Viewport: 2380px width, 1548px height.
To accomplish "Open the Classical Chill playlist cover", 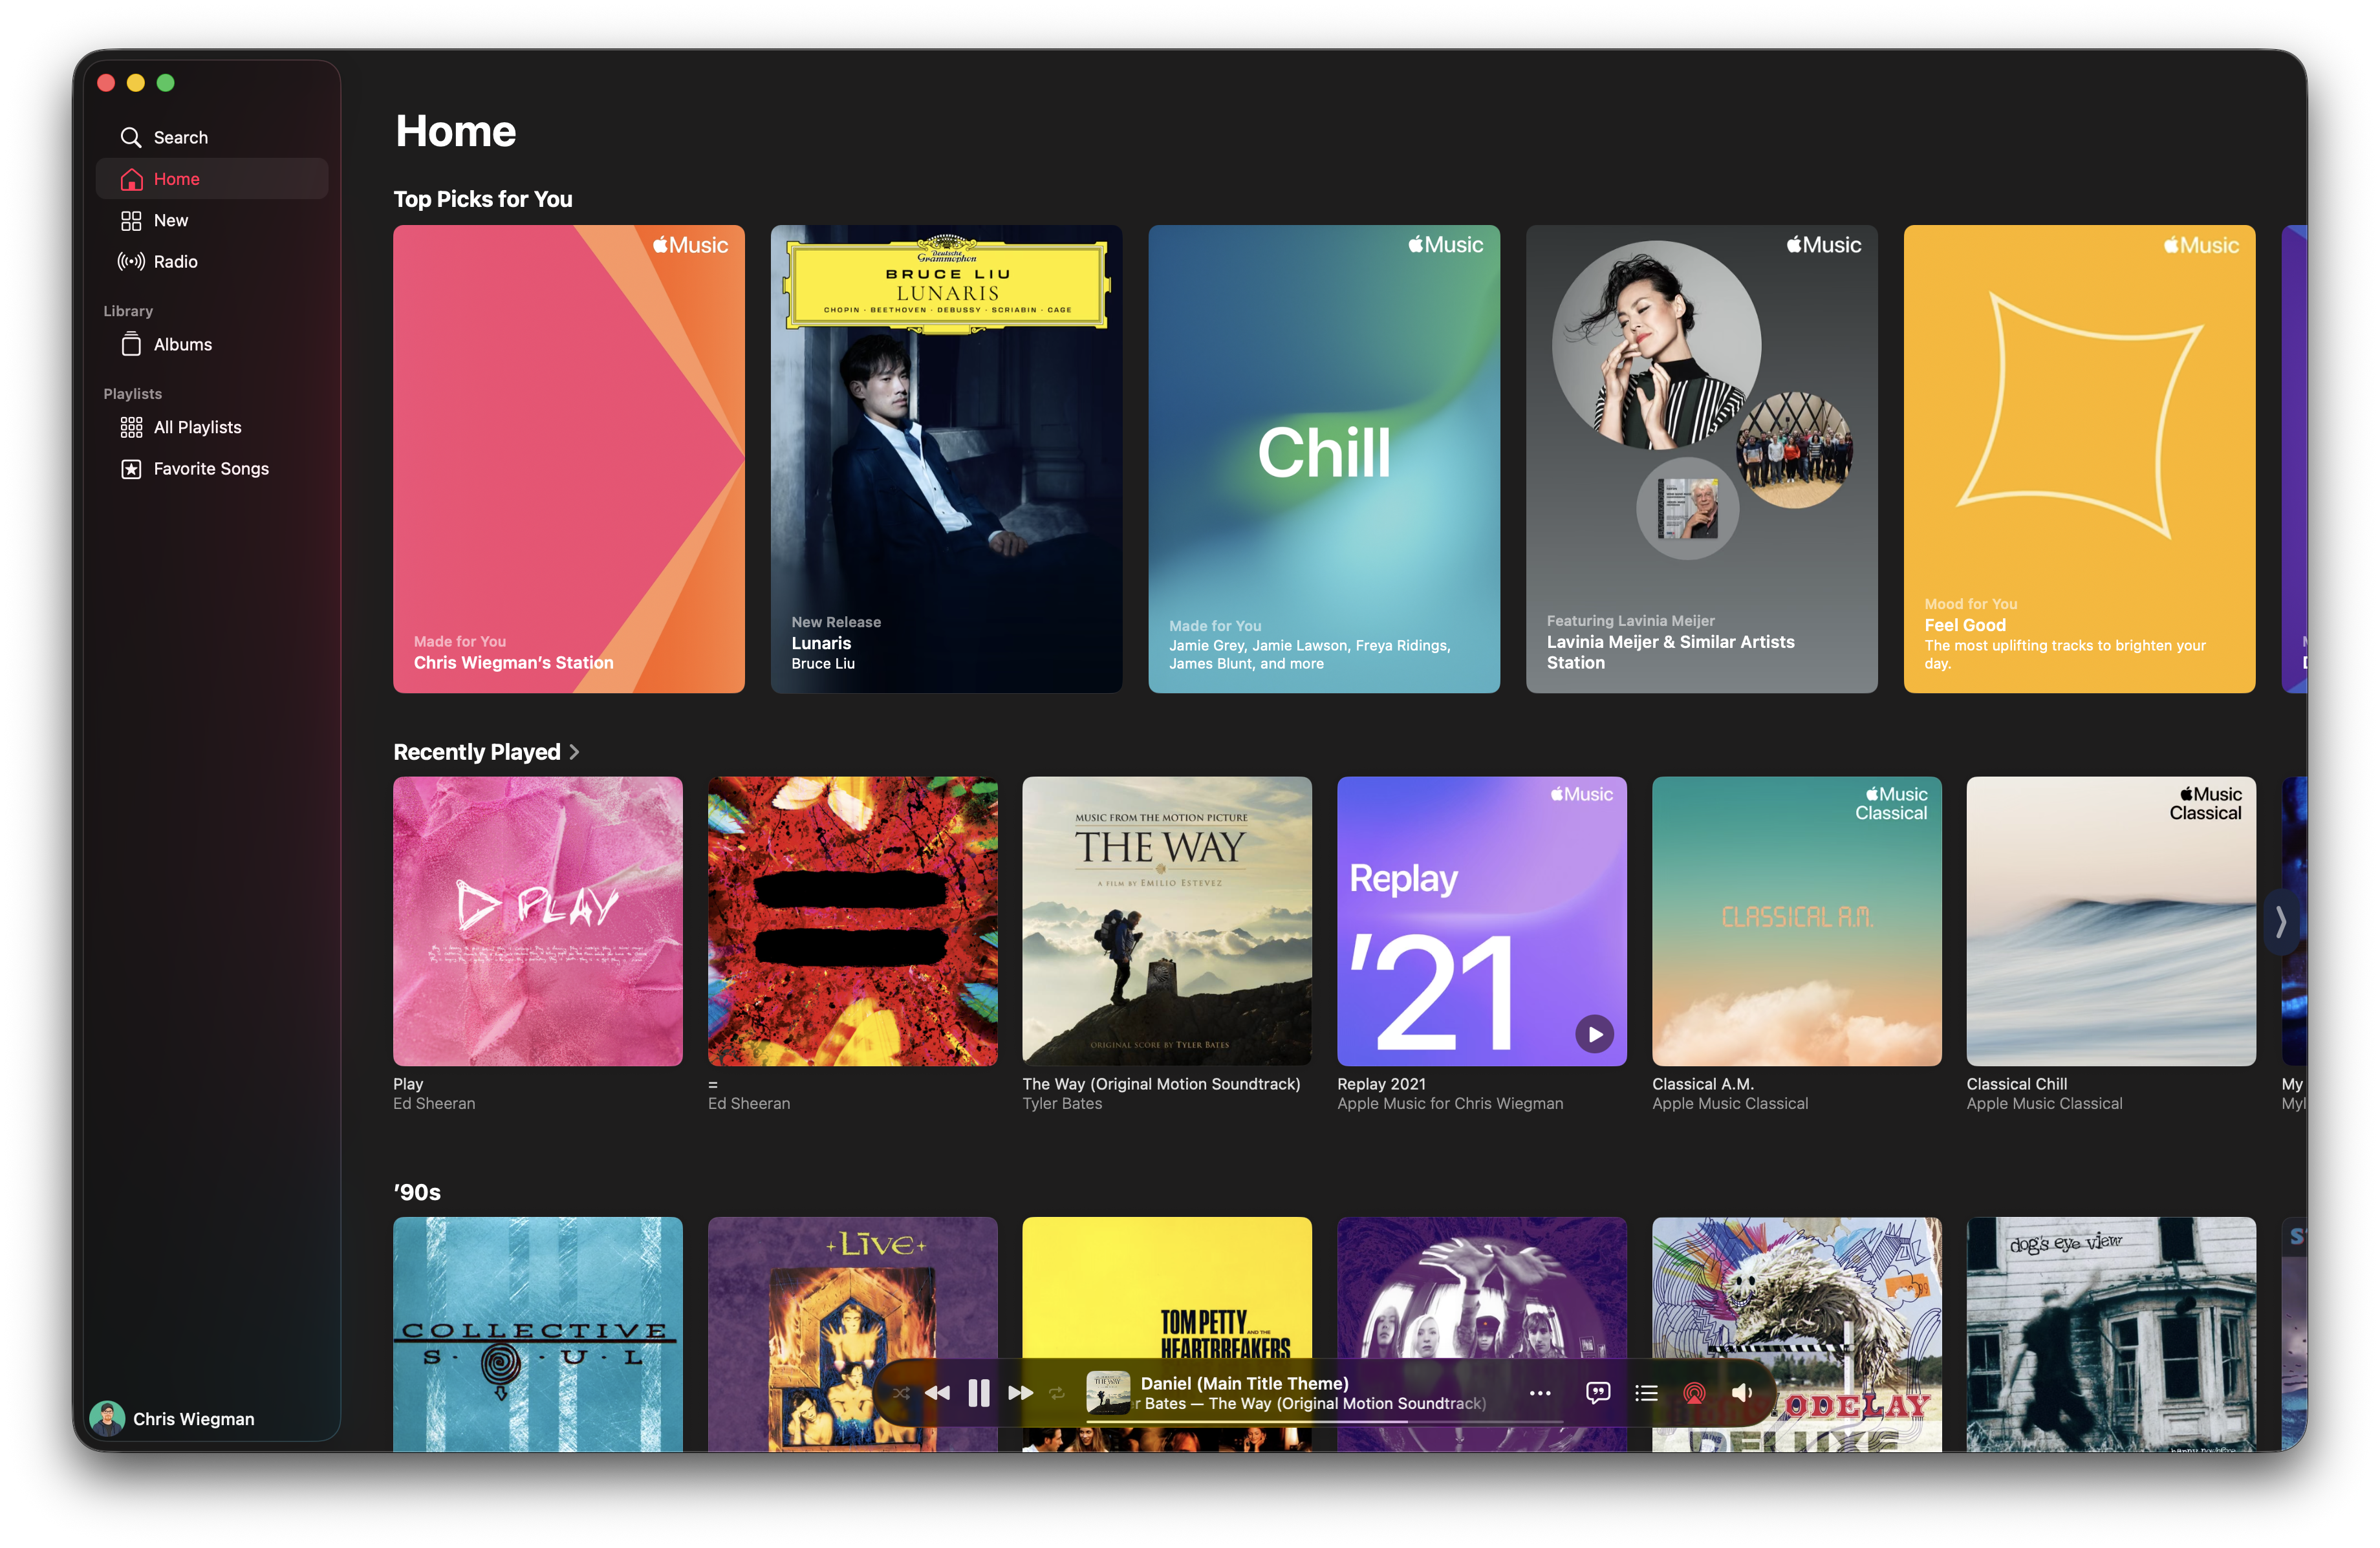I will click(2110, 920).
